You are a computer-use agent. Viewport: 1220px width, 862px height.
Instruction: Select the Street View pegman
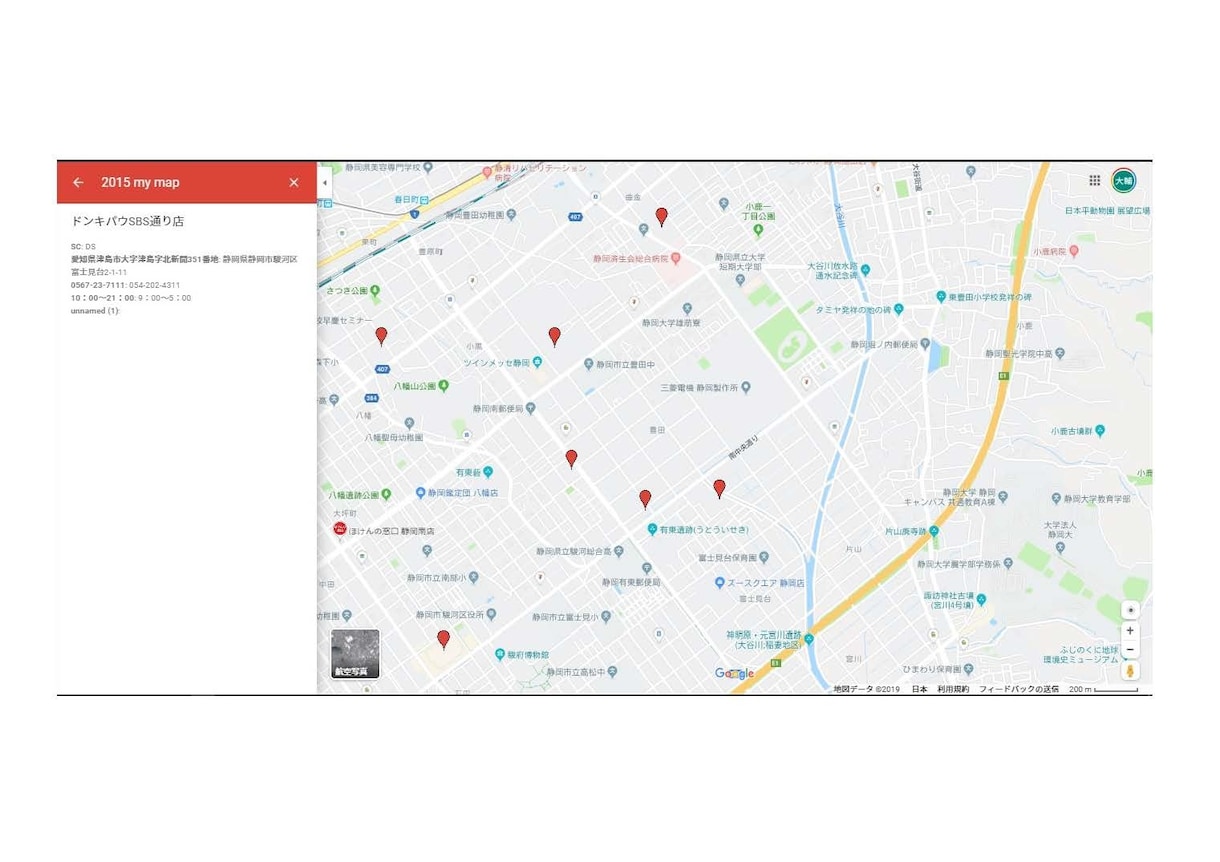pos(1130,671)
